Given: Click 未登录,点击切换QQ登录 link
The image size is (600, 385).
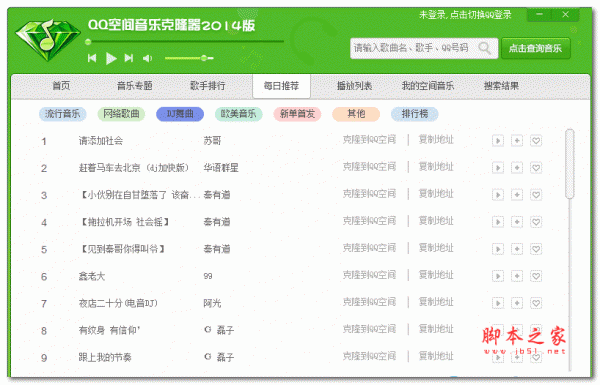Looking at the screenshot, I should coord(465,15).
